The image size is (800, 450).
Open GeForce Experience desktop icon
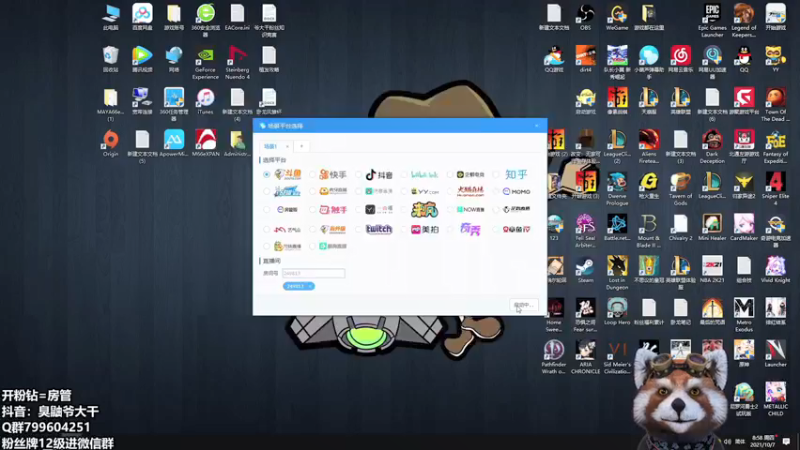click(205, 63)
